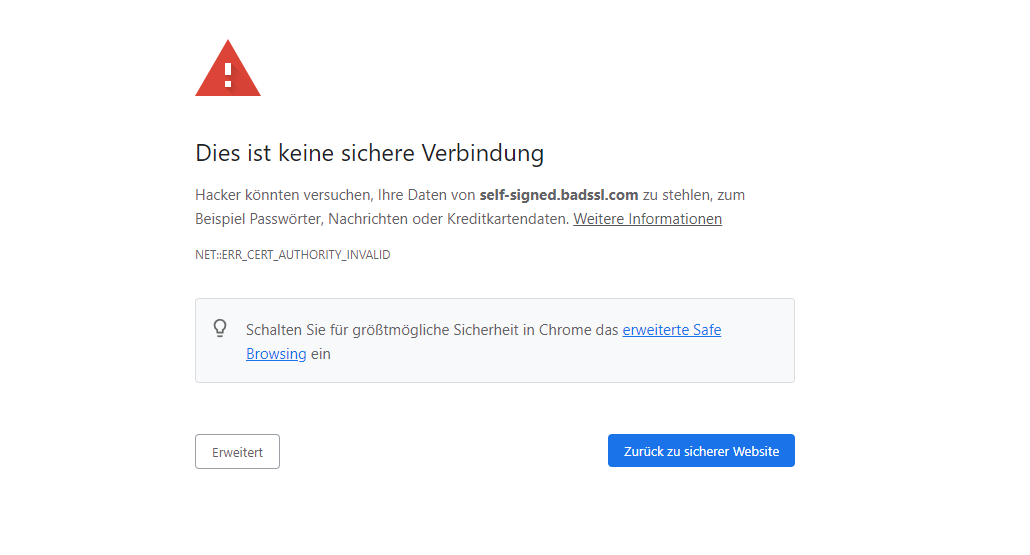
Task: Click the NET::ERR_CERT_AUTHORITY_INVALID error code
Action: coord(292,255)
